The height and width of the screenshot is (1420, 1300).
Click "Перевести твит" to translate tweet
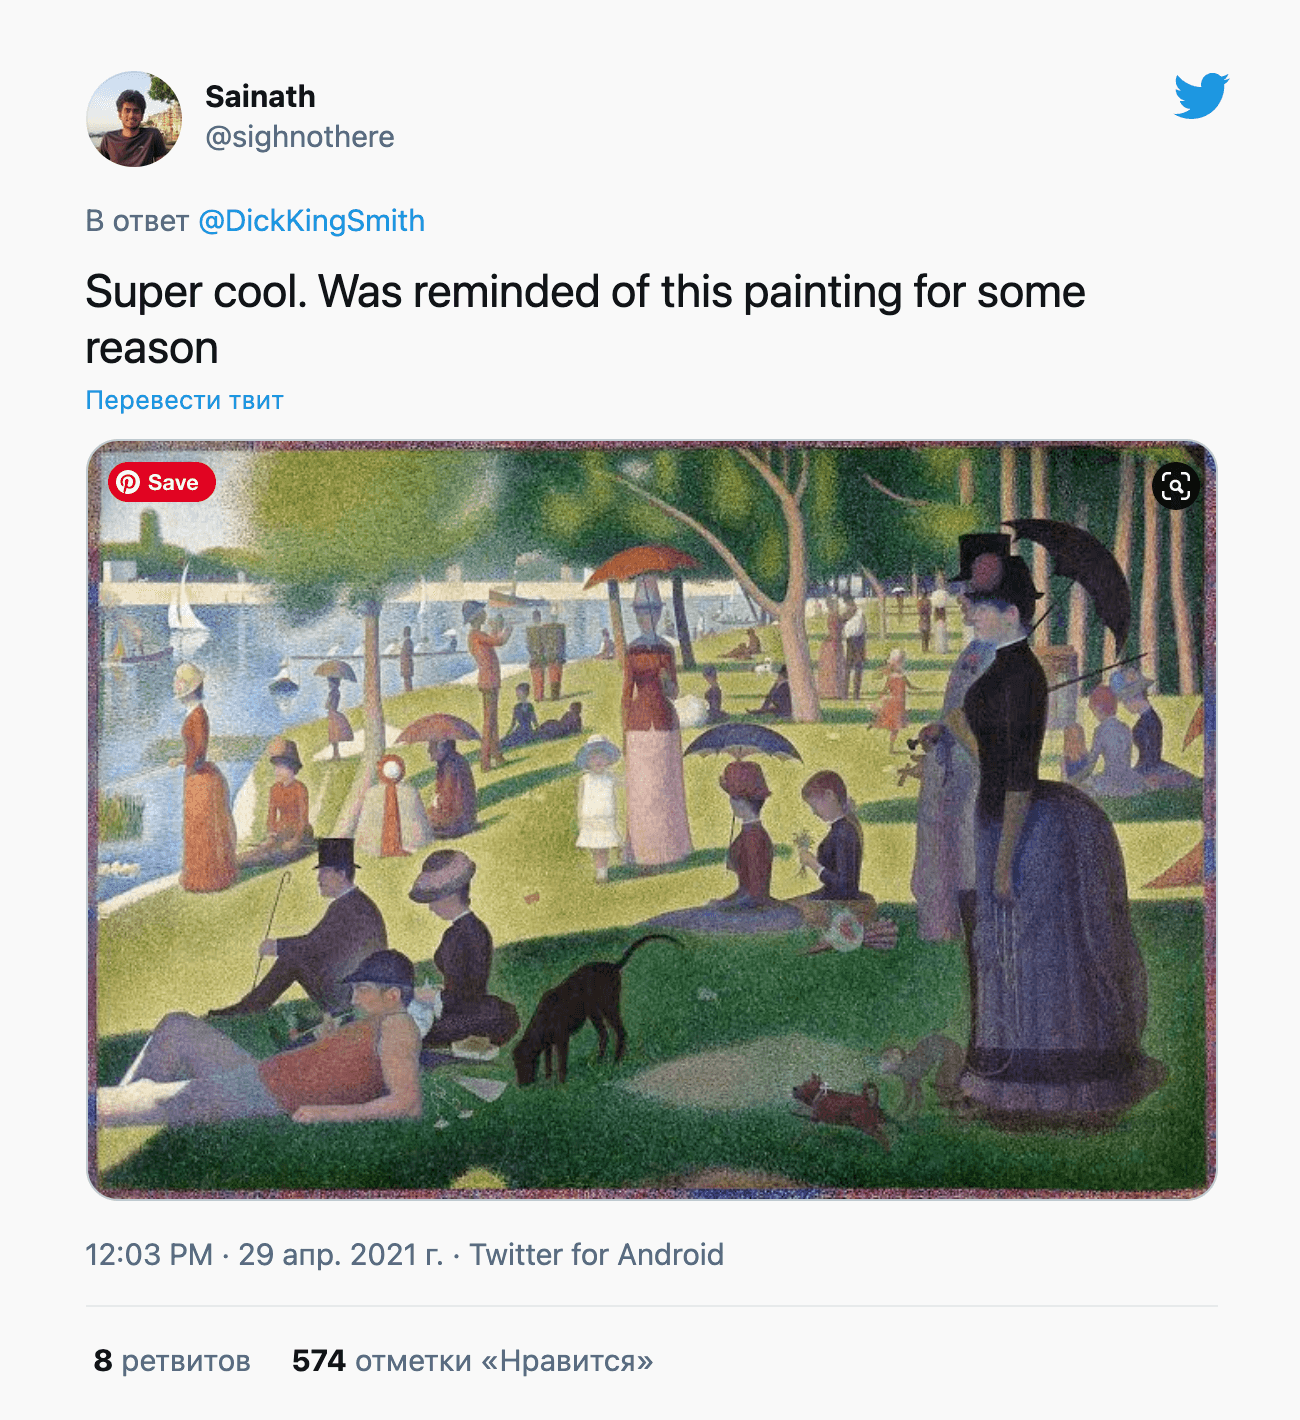click(x=184, y=400)
